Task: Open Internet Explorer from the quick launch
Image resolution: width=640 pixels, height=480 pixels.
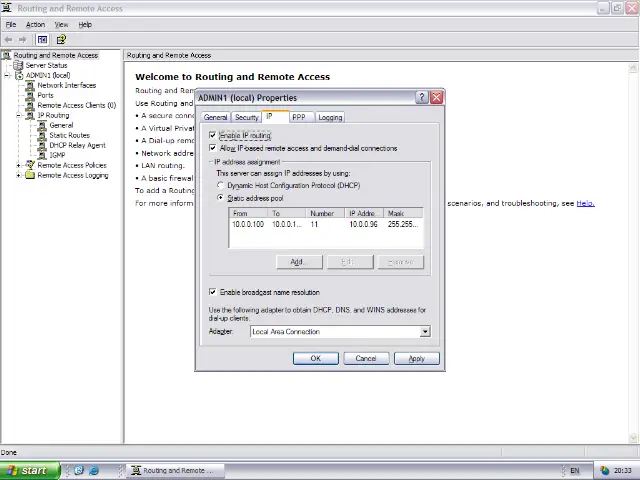Action: pyautogui.click(x=93, y=470)
